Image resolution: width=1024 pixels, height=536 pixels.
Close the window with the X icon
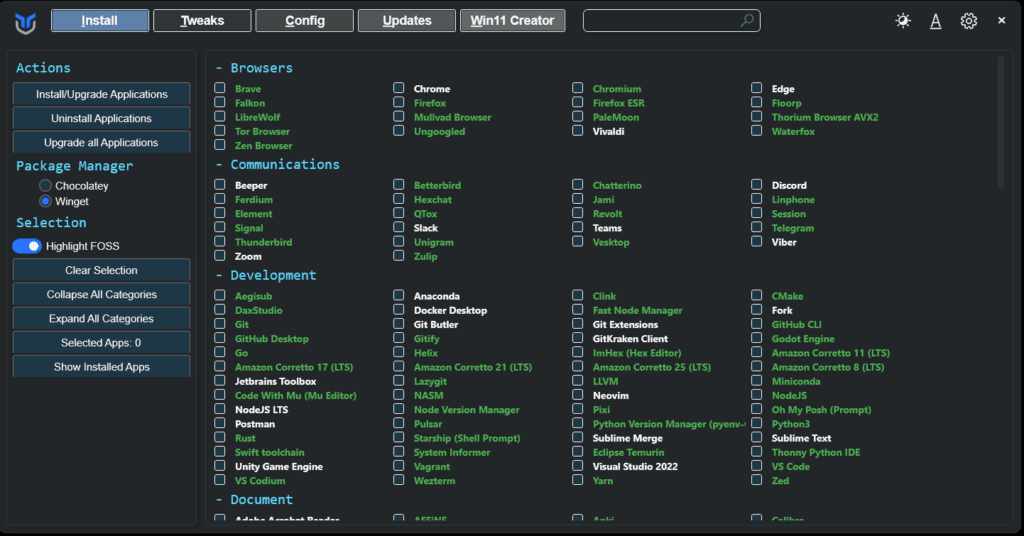(1001, 21)
